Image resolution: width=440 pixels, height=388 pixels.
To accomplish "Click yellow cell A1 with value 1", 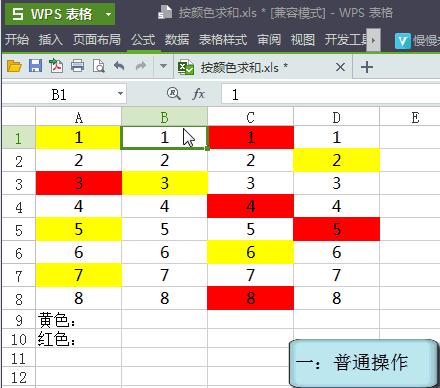I will click(79, 138).
